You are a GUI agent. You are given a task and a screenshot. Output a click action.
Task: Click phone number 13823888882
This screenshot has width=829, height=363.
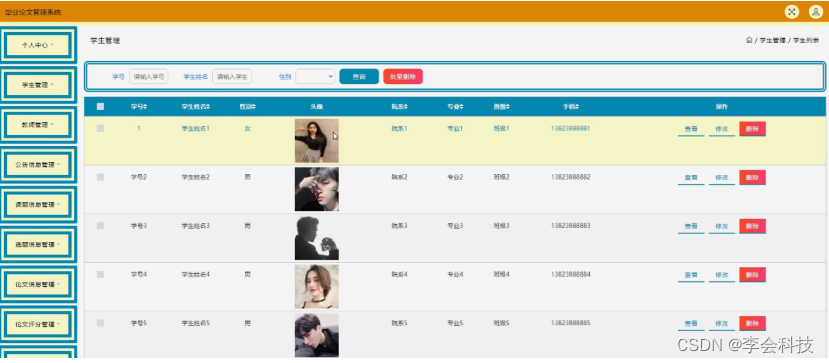click(x=570, y=177)
